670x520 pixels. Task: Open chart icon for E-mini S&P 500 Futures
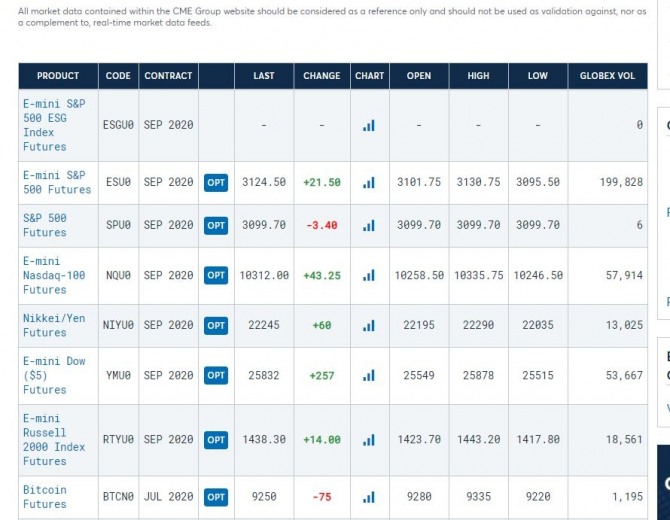369,183
